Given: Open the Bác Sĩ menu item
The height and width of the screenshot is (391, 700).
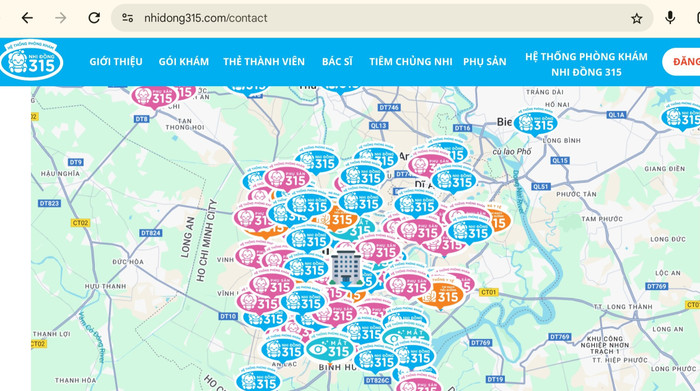Looking at the screenshot, I should point(338,62).
